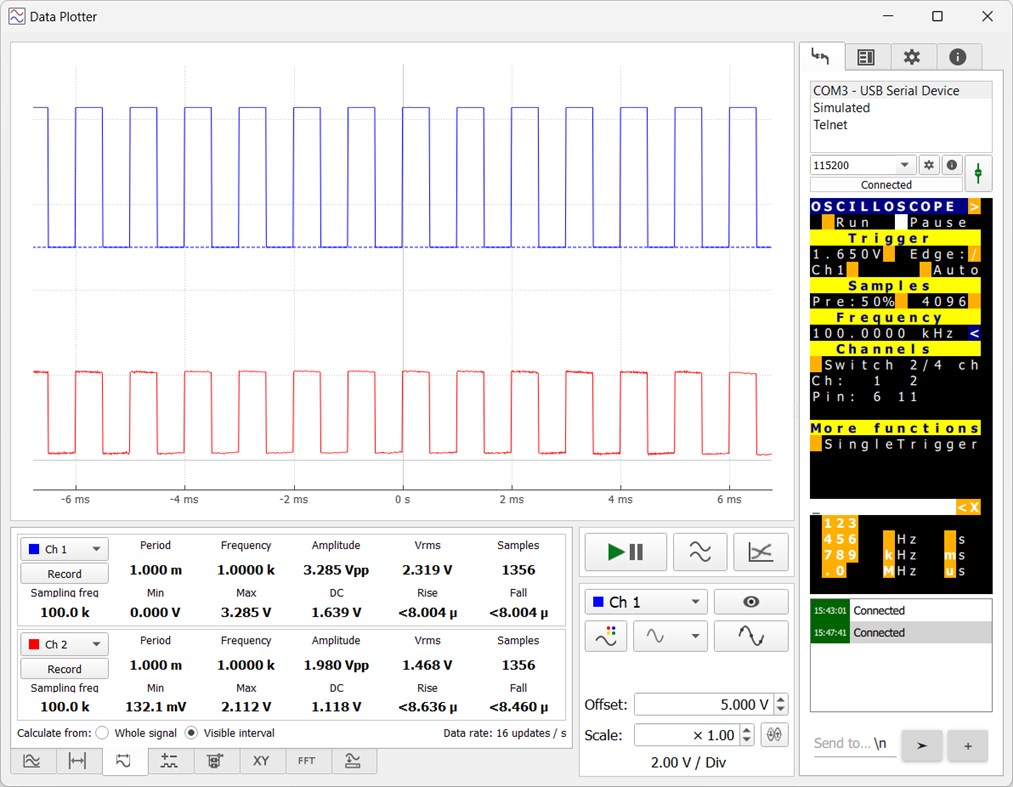The width and height of the screenshot is (1013, 787).
Task: Click the scale lock icon beside Scale field
Action: tap(771, 735)
